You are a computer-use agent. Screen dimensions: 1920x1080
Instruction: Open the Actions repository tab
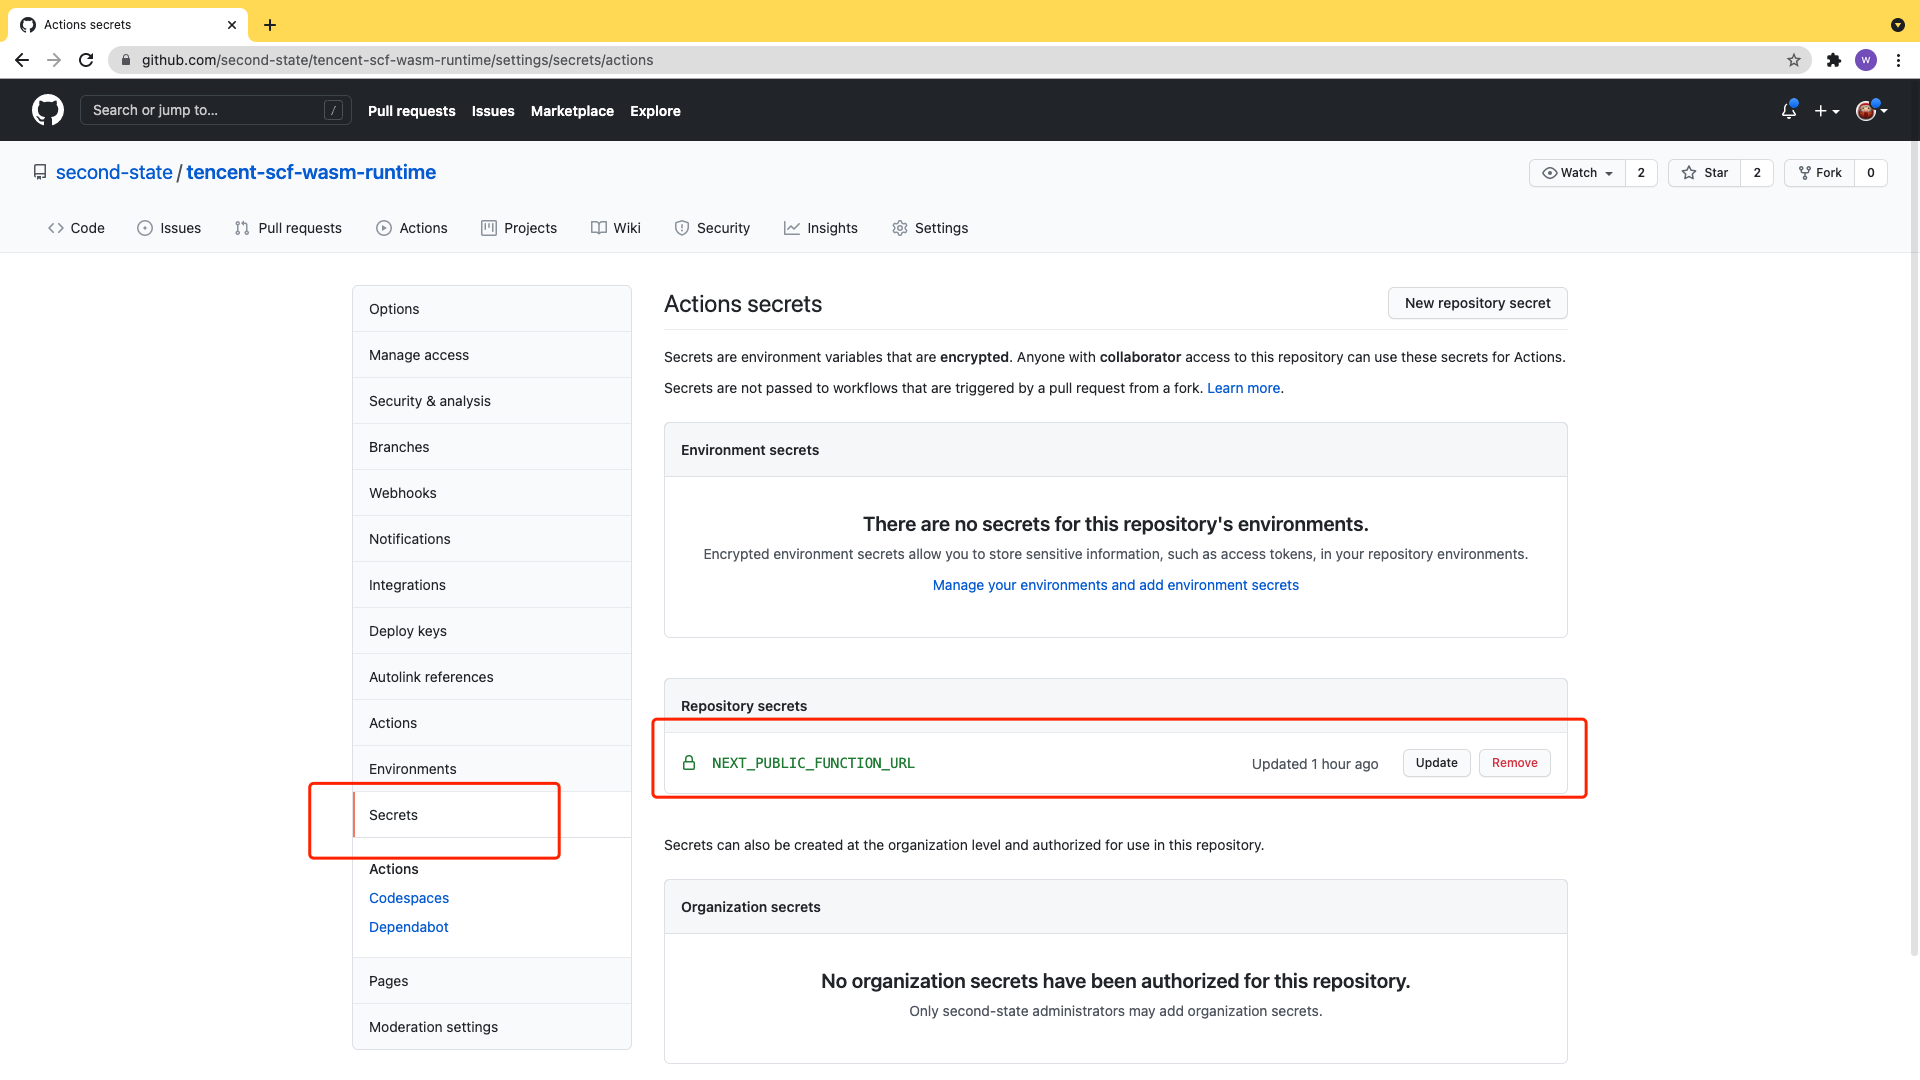click(411, 228)
